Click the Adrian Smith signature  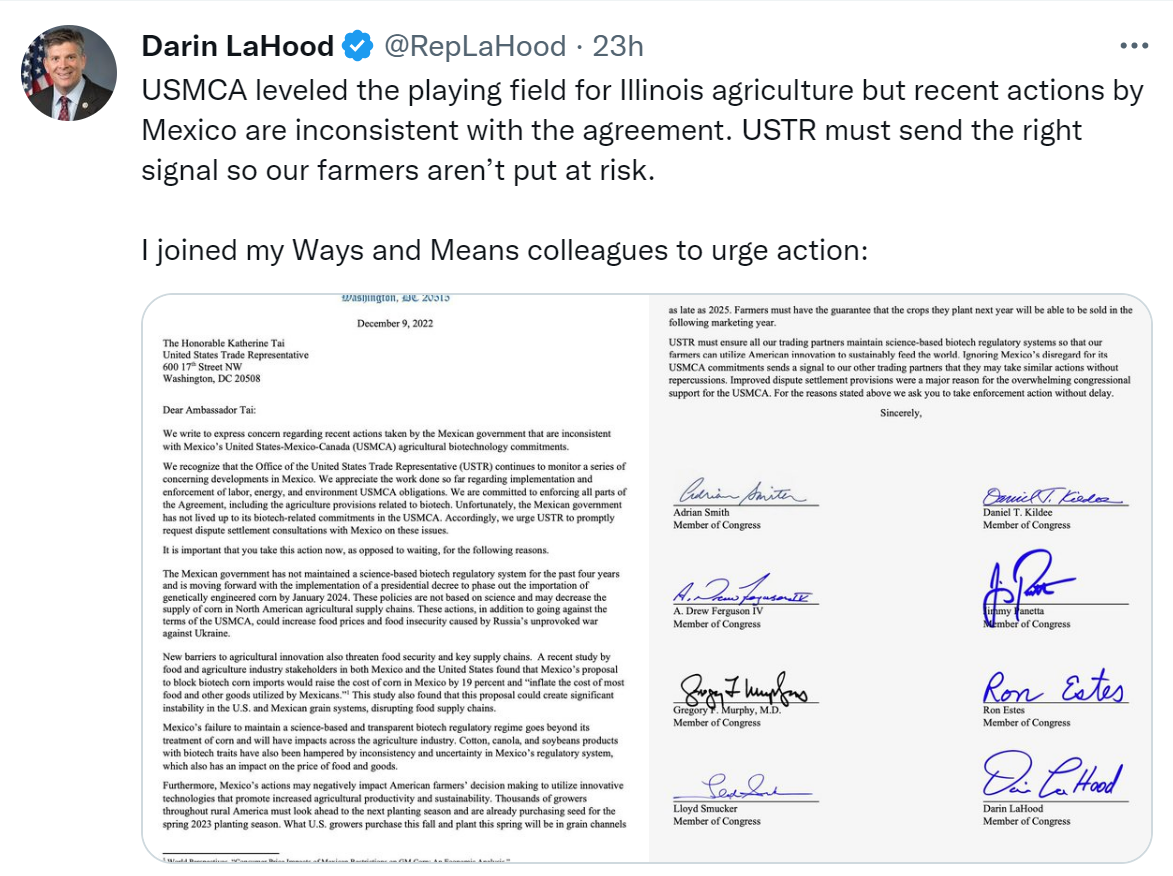point(740,492)
